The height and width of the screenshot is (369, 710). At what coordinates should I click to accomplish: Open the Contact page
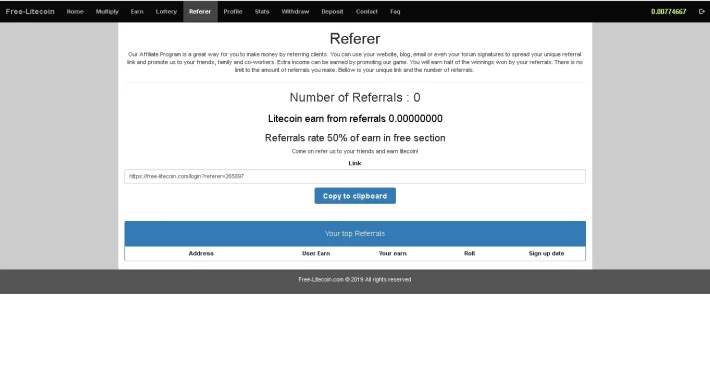pos(367,12)
